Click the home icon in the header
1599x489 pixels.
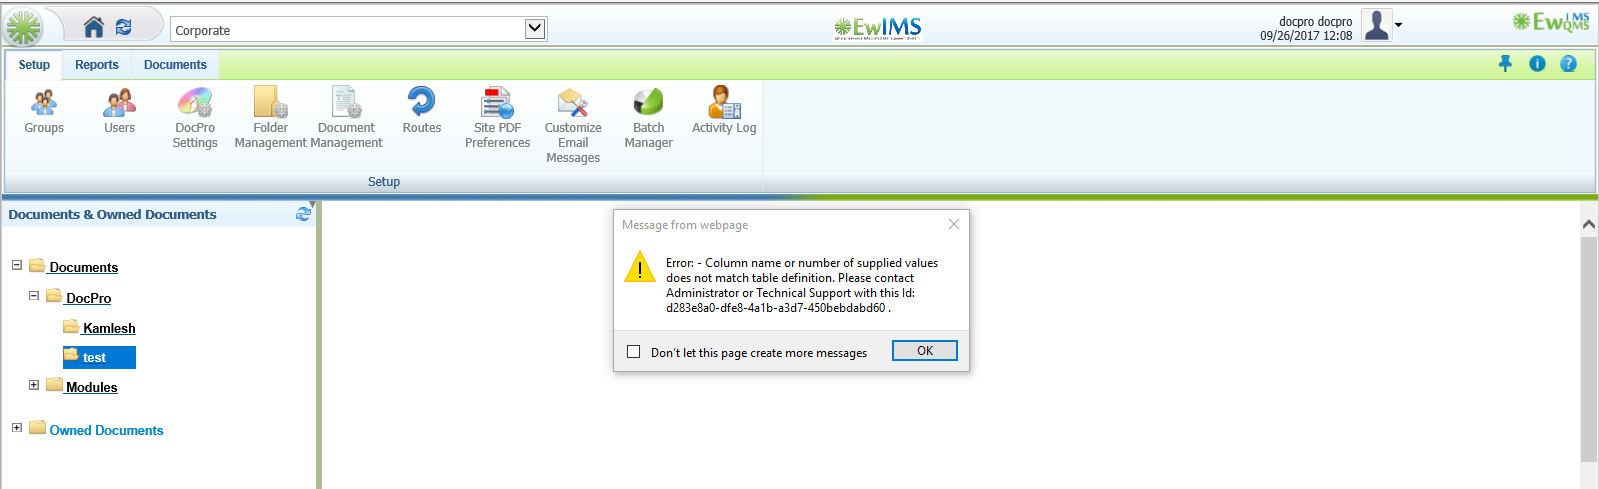[93, 27]
